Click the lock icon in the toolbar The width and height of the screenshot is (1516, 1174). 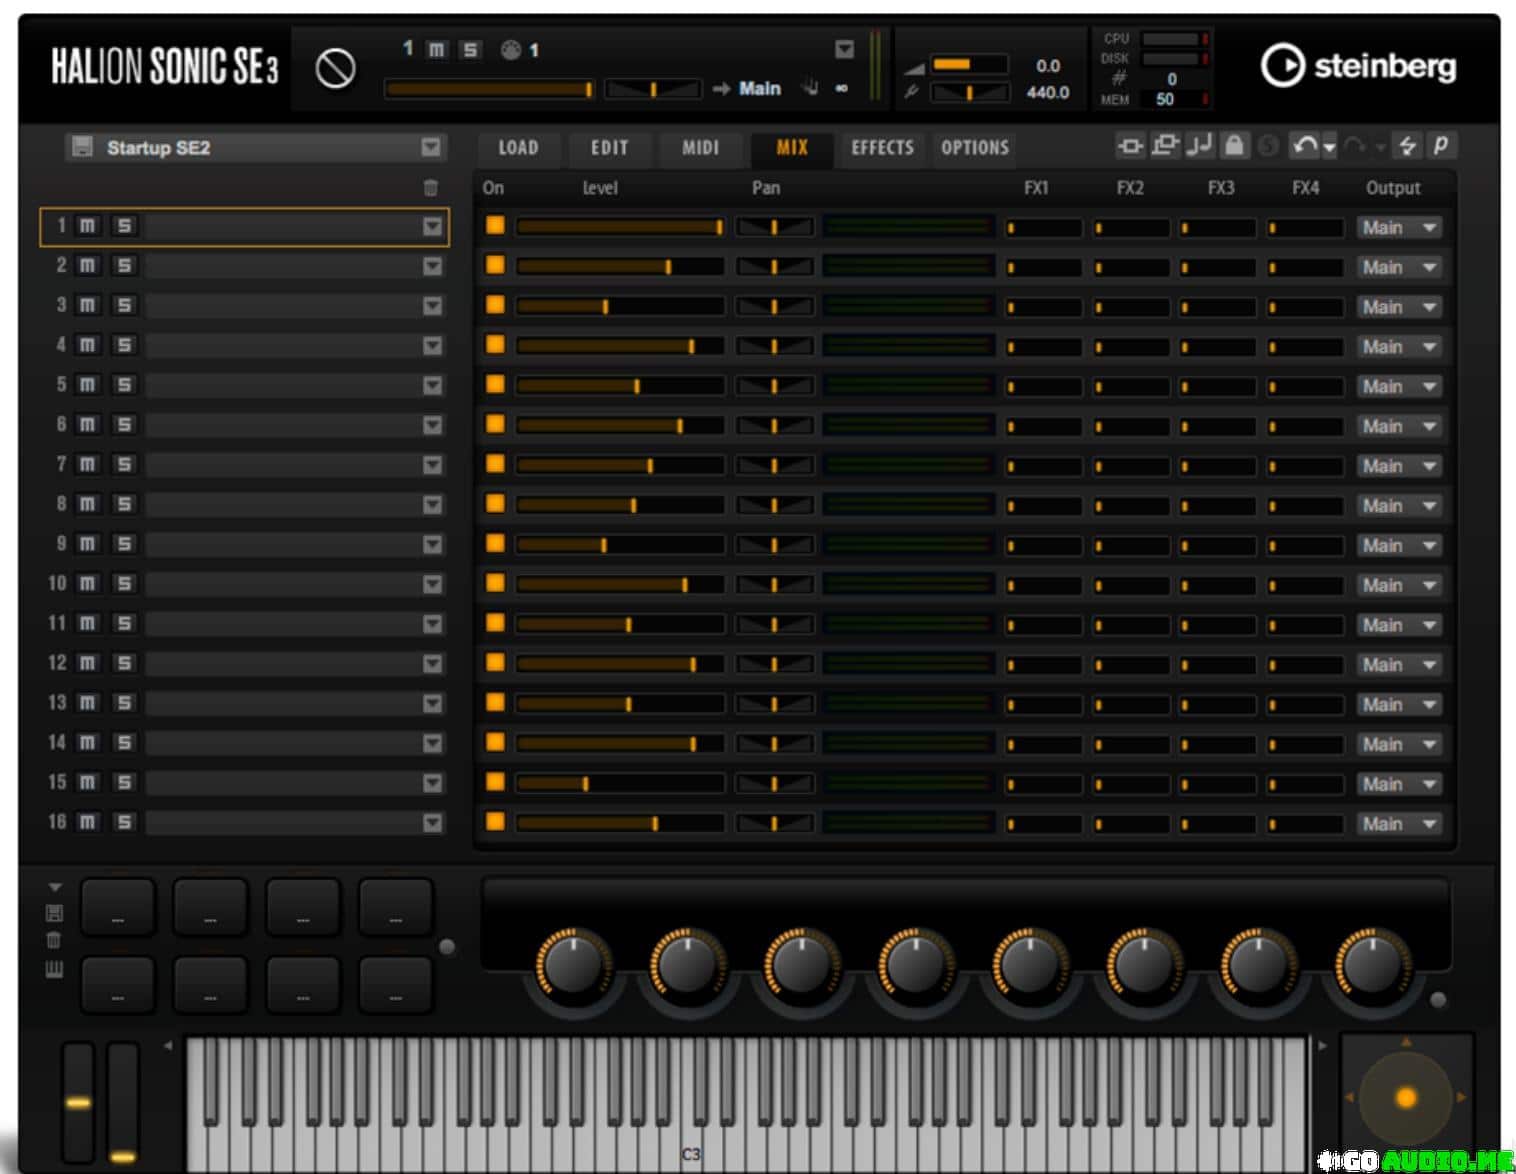(x=1234, y=146)
